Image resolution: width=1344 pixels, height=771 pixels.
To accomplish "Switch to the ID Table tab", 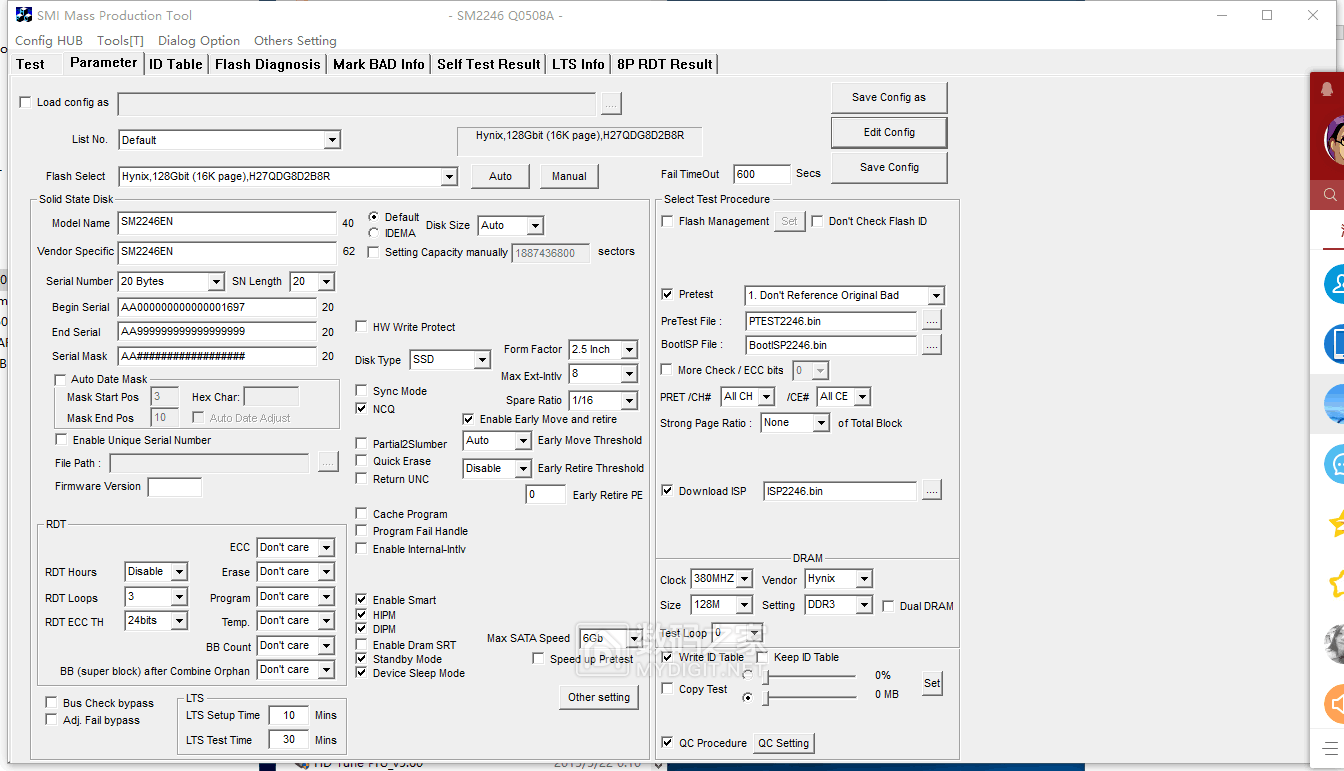I will (176, 64).
